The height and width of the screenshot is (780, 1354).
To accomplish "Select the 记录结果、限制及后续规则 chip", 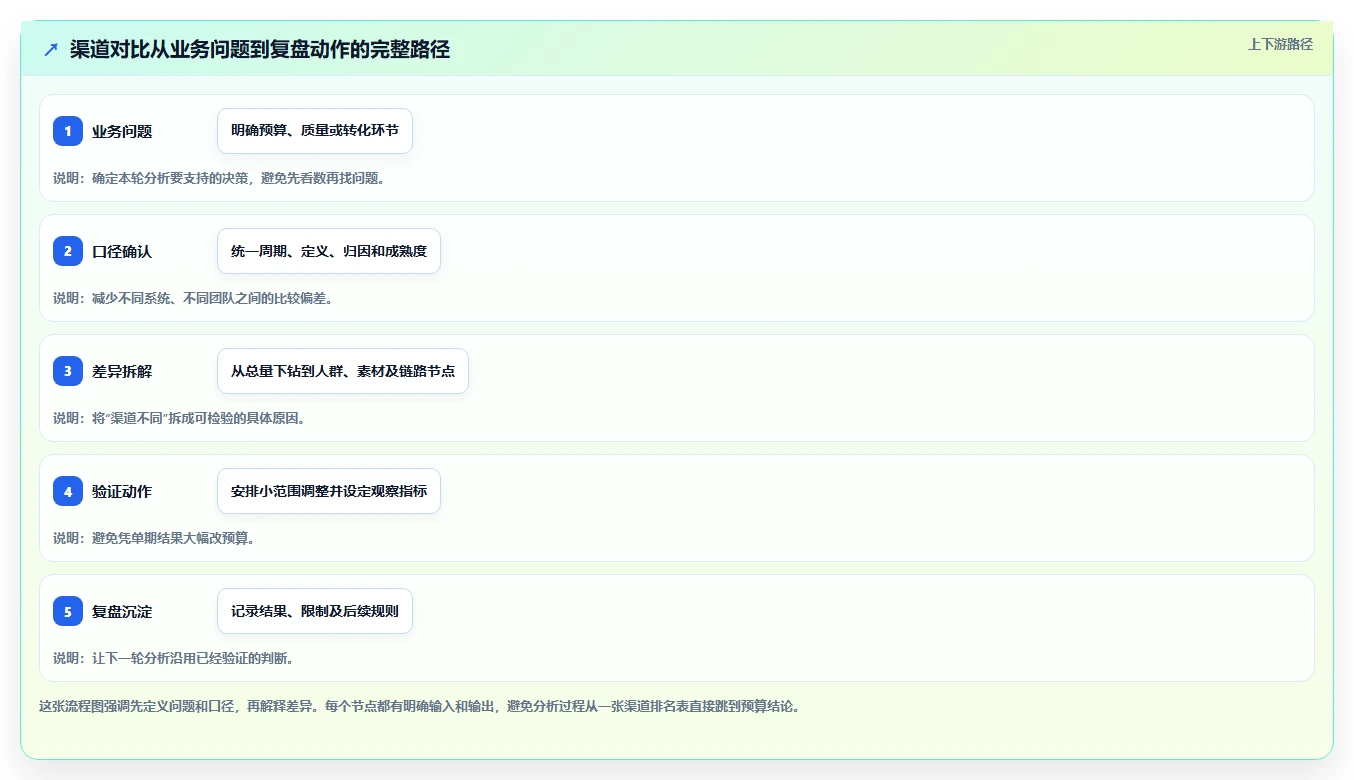I will pos(315,611).
